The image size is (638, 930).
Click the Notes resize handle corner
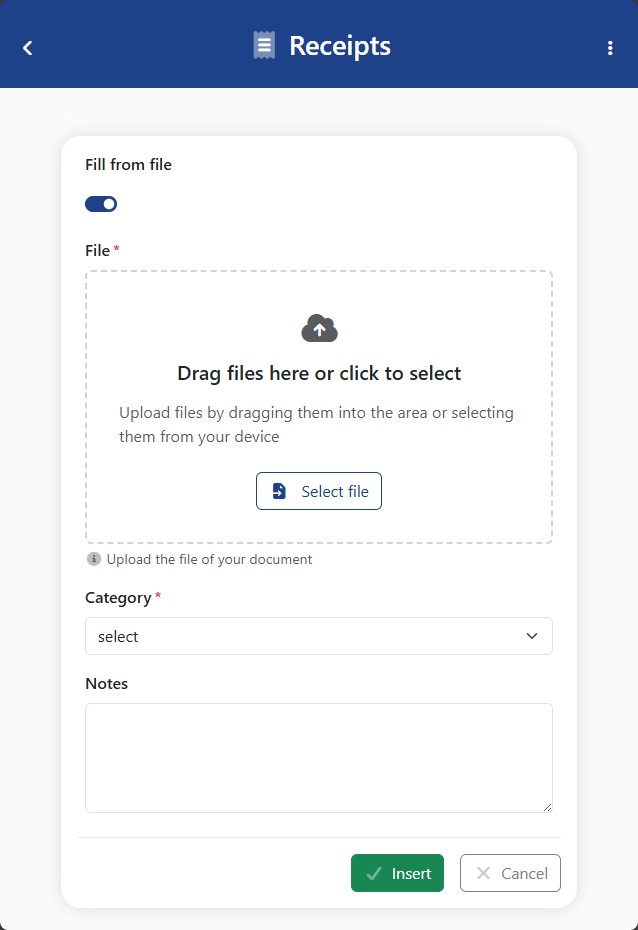click(546, 806)
